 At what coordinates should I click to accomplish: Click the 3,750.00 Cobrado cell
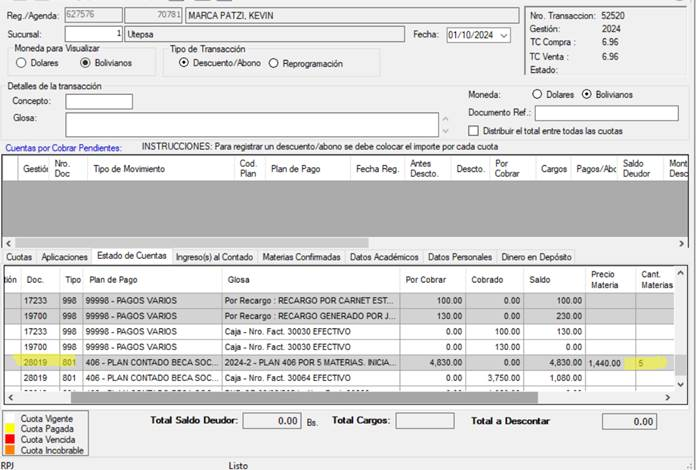(495, 378)
